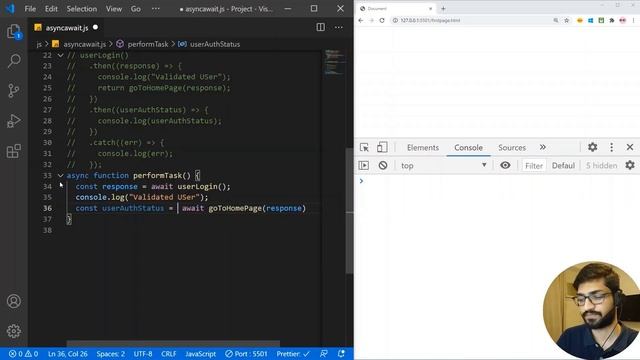Open the notifications bell in status bar
The height and width of the screenshot is (360, 640).
tap(341, 353)
